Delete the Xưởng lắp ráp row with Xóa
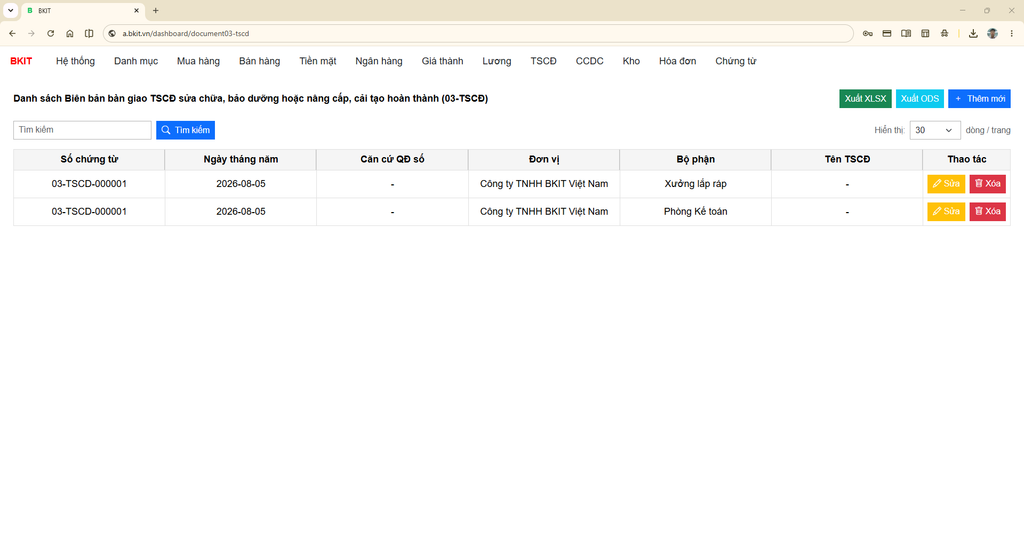This screenshot has height=550, width=1024. click(987, 184)
